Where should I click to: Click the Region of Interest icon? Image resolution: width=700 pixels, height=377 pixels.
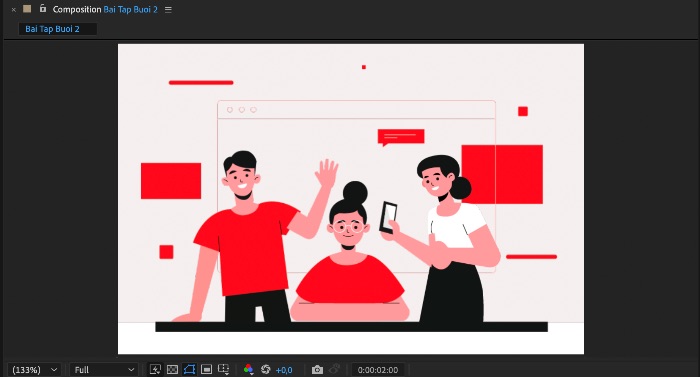tap(206, 369)
